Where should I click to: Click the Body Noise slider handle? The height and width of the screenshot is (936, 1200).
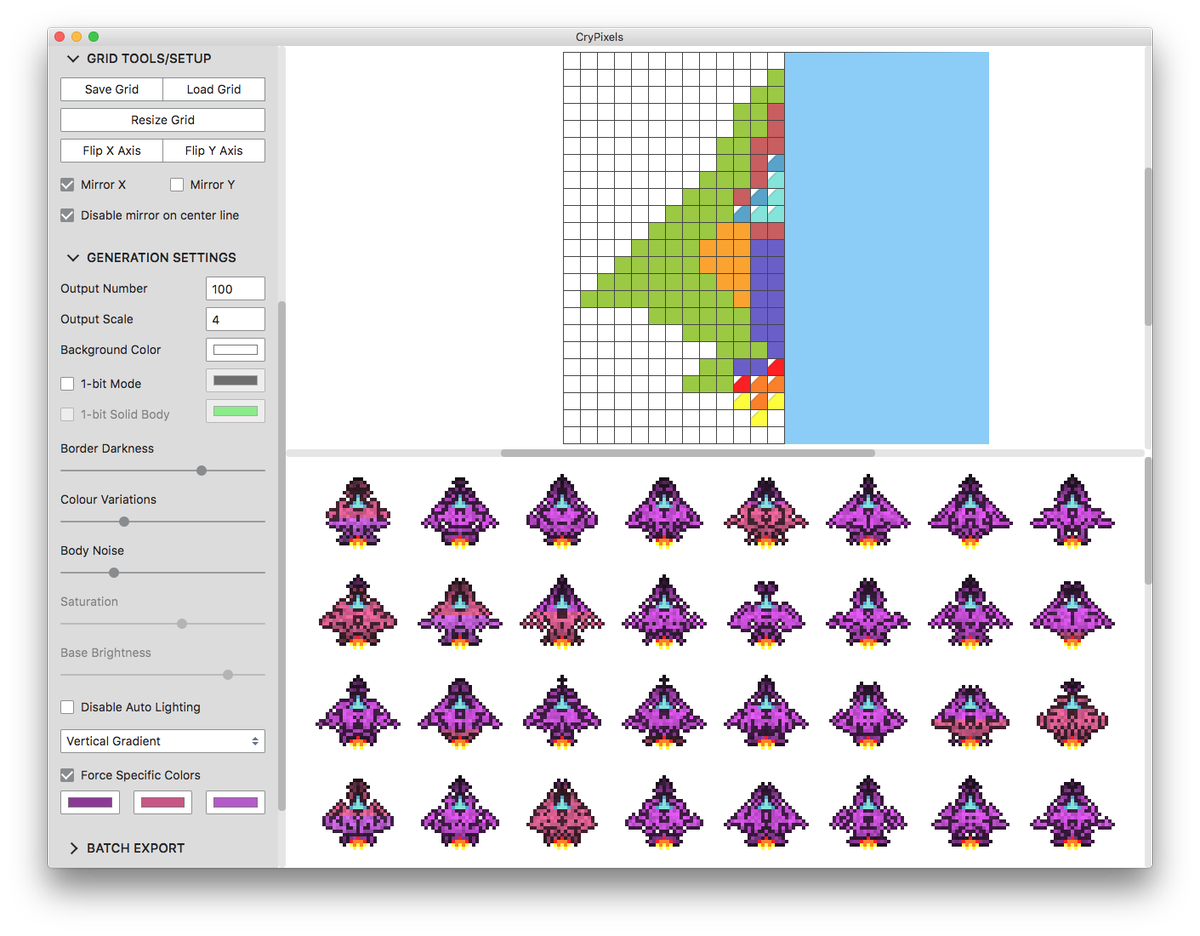click(x=114, y=572)
